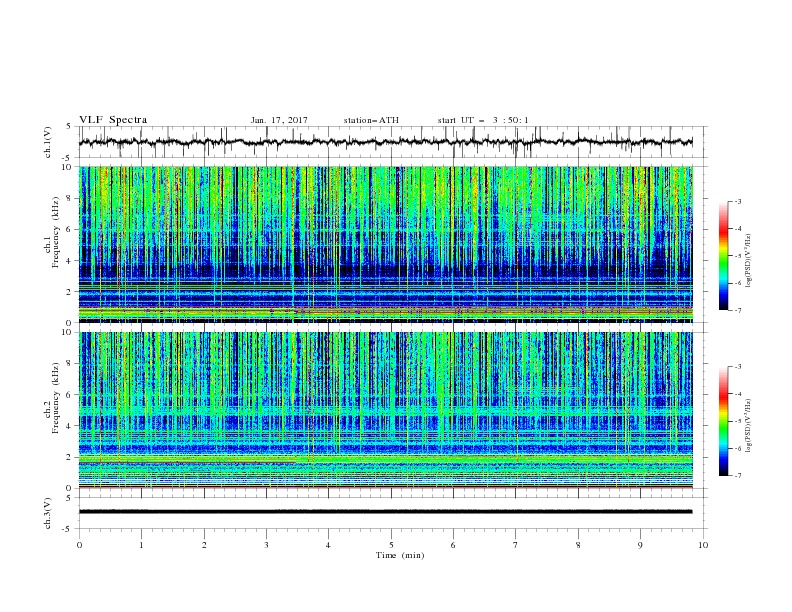
Task: Click the "-5" tick of upper color bar
Action: [737, 256]
